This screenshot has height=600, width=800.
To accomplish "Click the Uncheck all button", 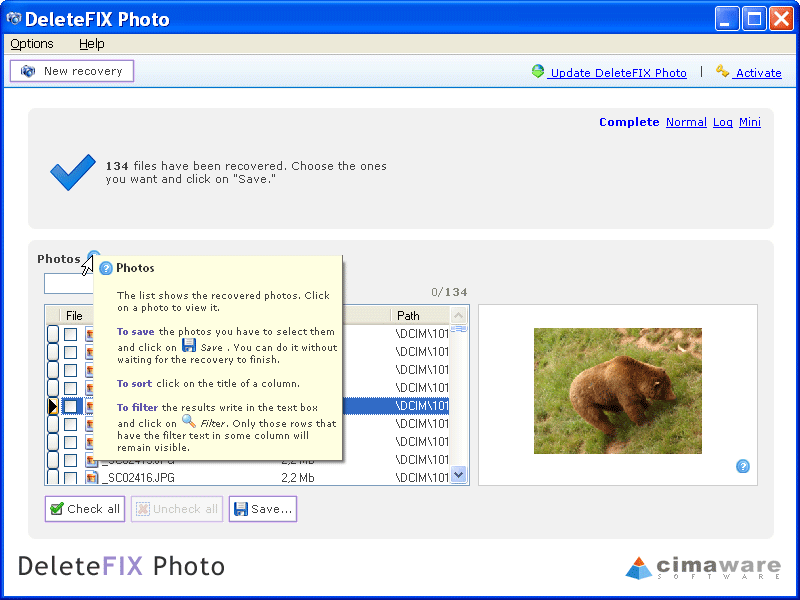I will point(177,509).
